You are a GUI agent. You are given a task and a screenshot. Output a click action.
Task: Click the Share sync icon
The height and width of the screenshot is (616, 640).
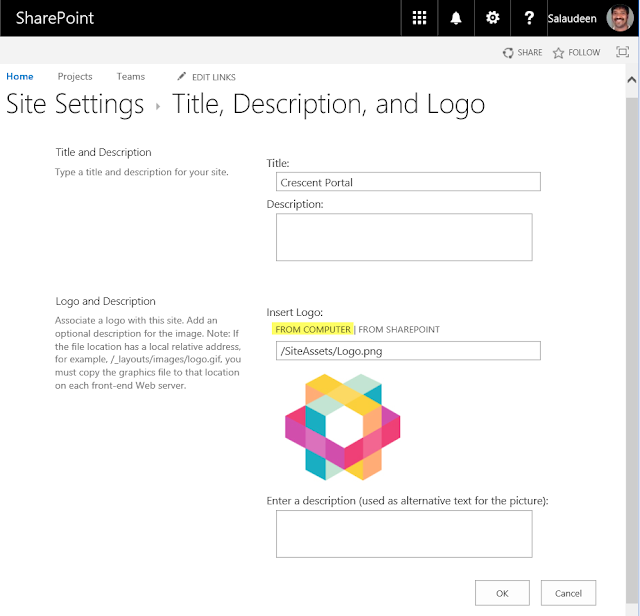508,53
